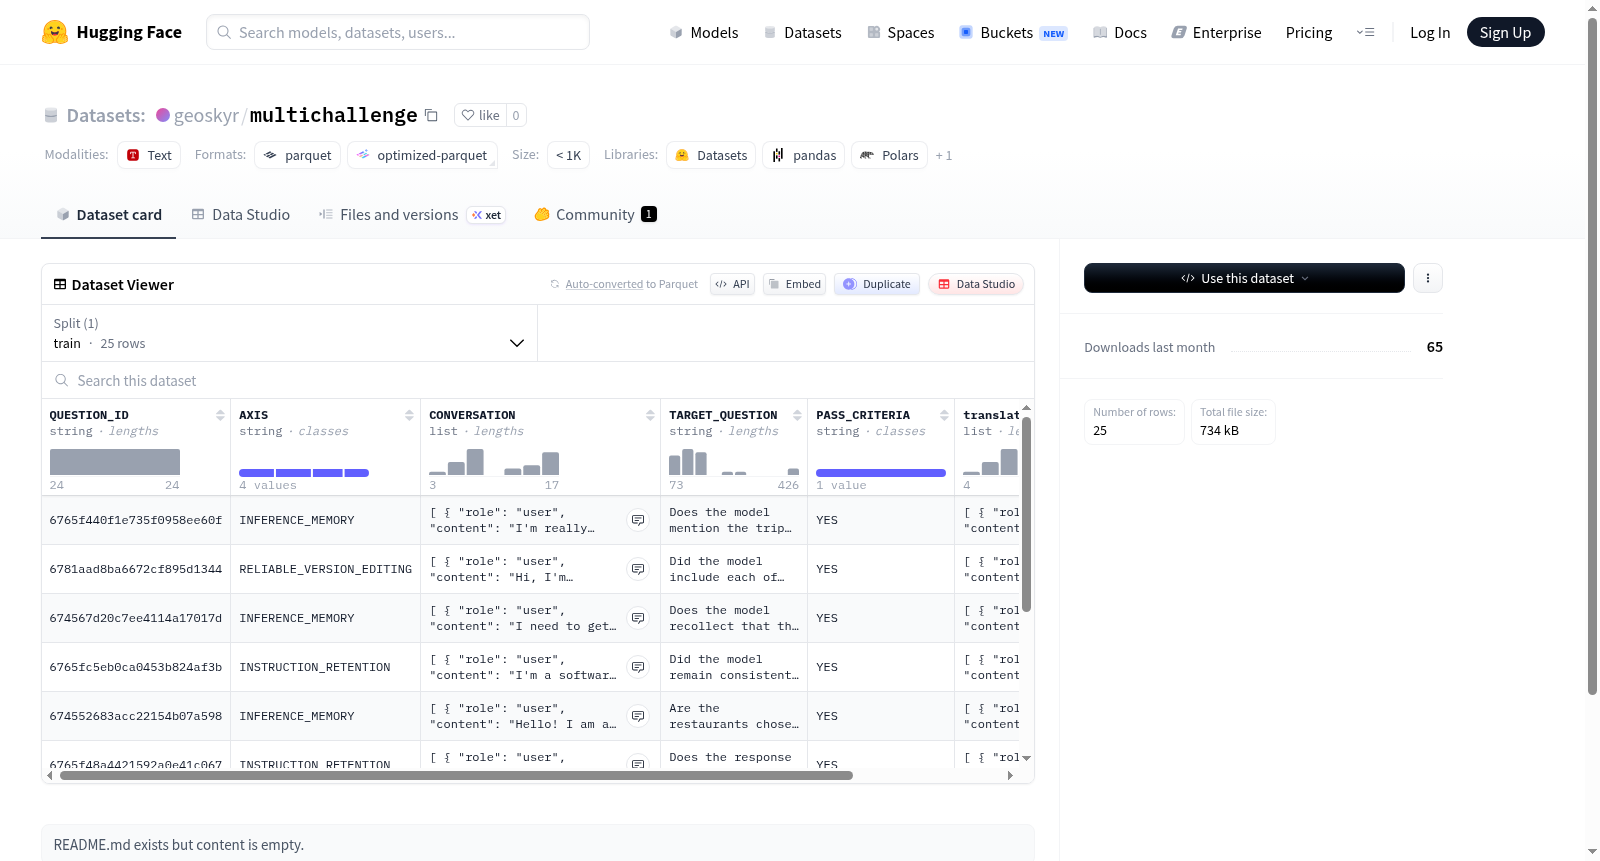Open conversation viewer for row 674567d20c7ee4114a17017d

point(638,618)
